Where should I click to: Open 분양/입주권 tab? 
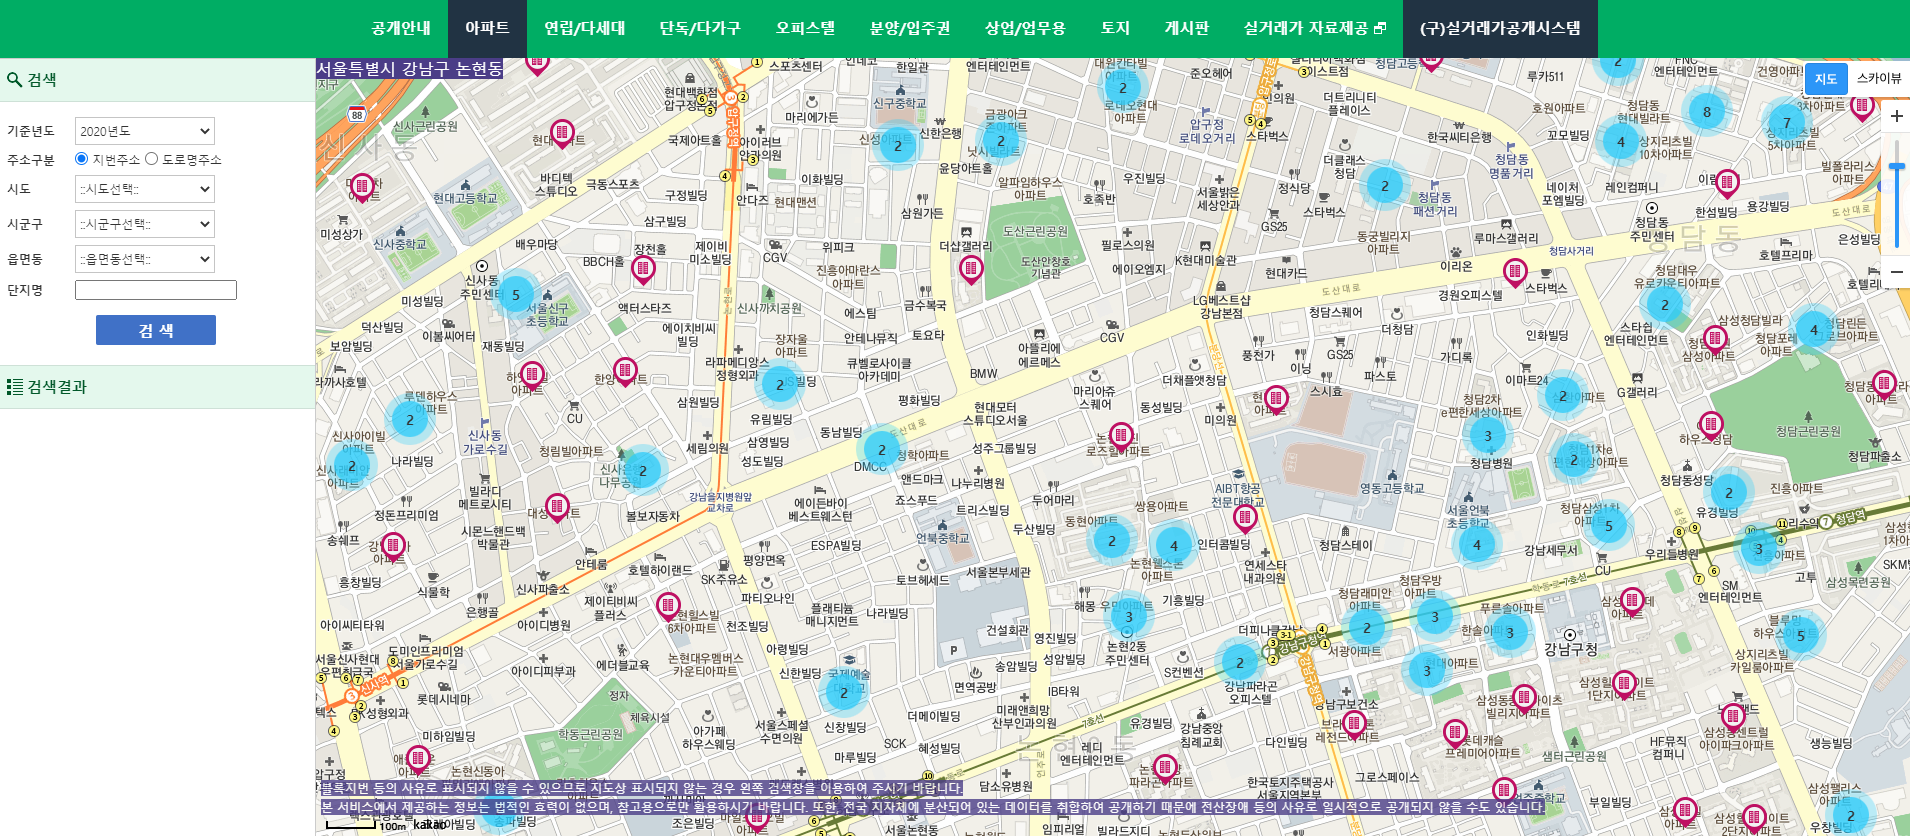click(910, 28)
